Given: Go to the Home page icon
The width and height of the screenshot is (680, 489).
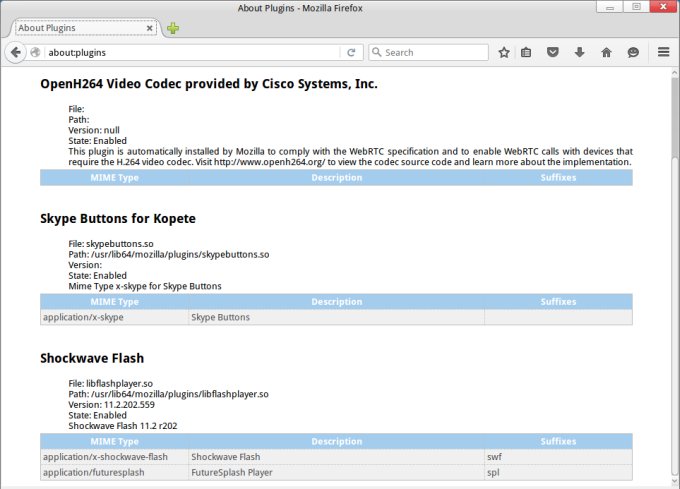Looking at the screenshot, I should point(606,52).
